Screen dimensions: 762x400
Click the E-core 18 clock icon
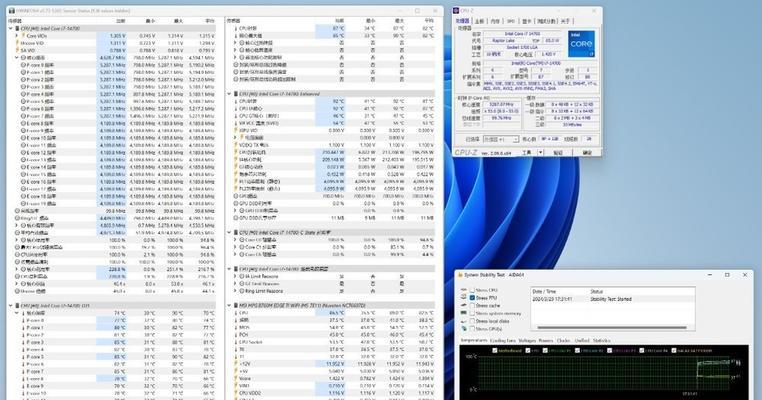(x=23, y=196)
